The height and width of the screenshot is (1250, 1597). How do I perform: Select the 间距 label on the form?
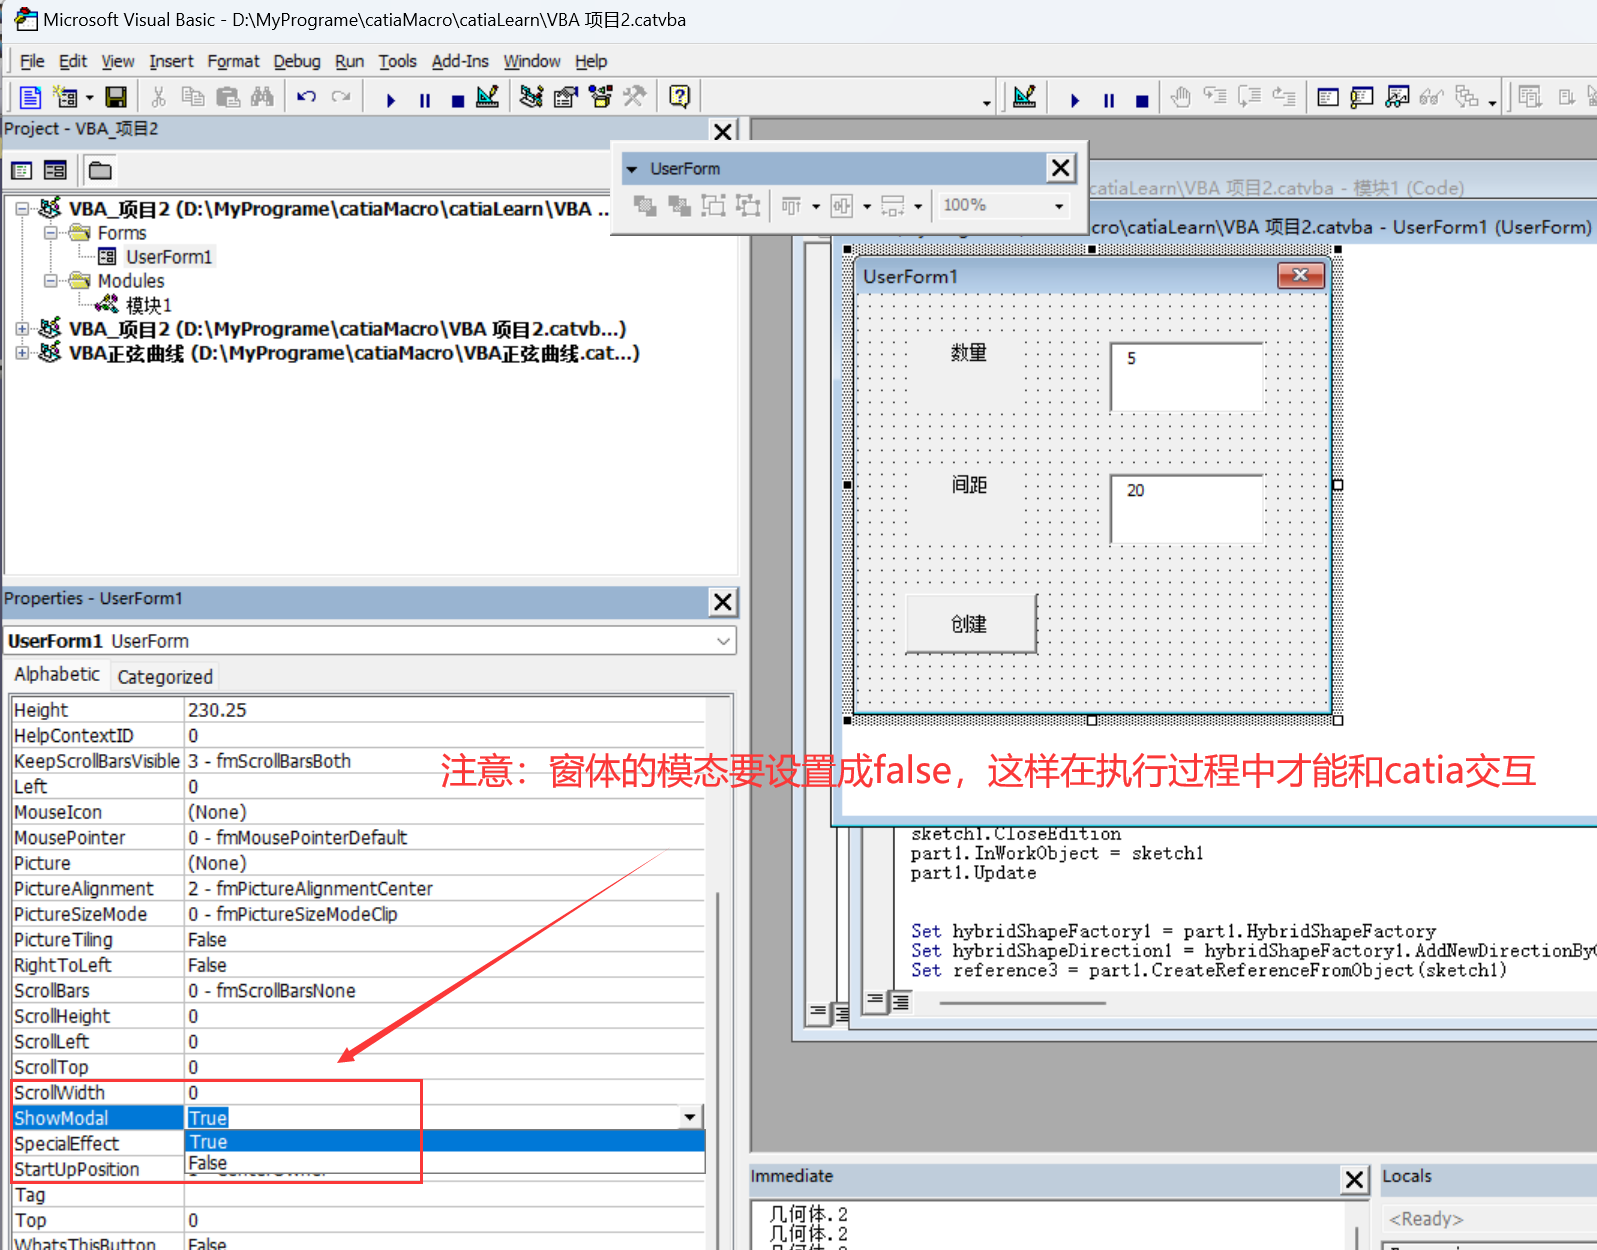tap(968, 485)
